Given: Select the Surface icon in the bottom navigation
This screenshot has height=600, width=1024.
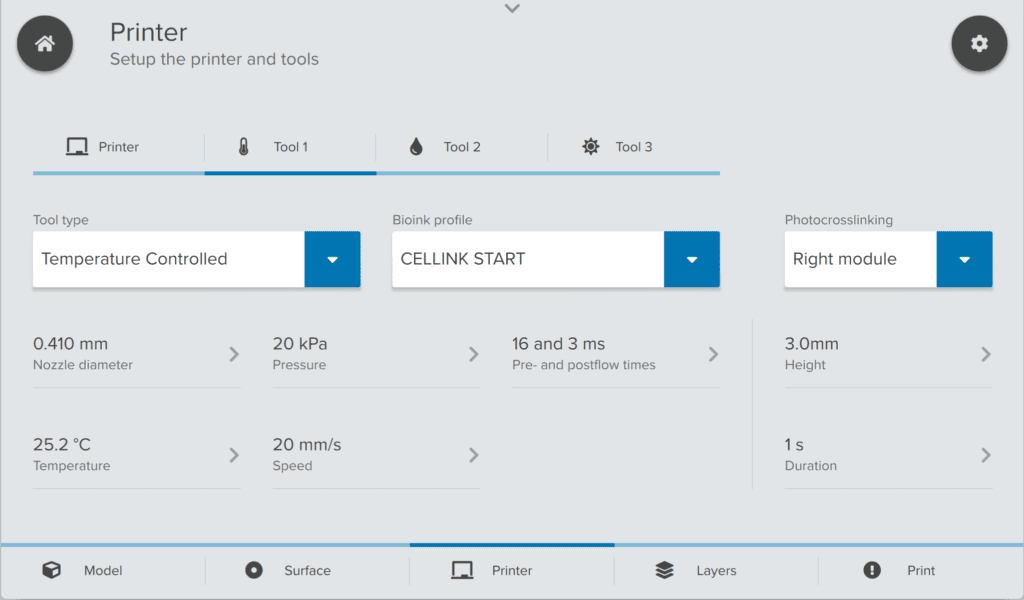Looking at the screenshot, I should [256, 570].
